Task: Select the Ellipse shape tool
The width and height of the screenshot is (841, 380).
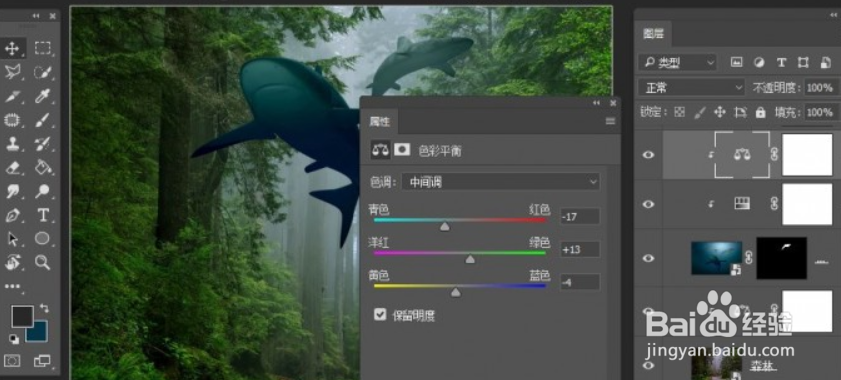Action: point(42,238)
